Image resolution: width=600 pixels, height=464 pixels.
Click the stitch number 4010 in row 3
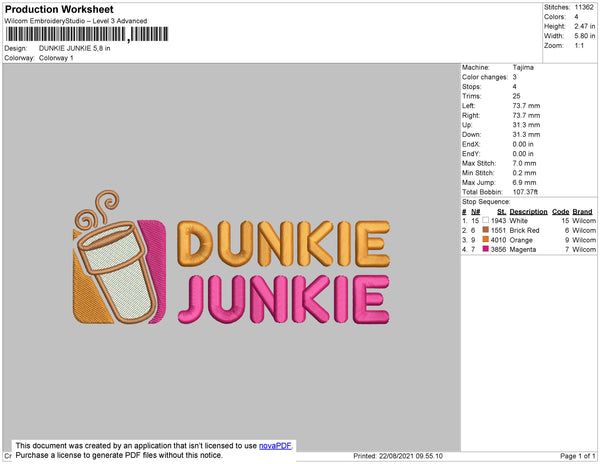coord(499,240)
